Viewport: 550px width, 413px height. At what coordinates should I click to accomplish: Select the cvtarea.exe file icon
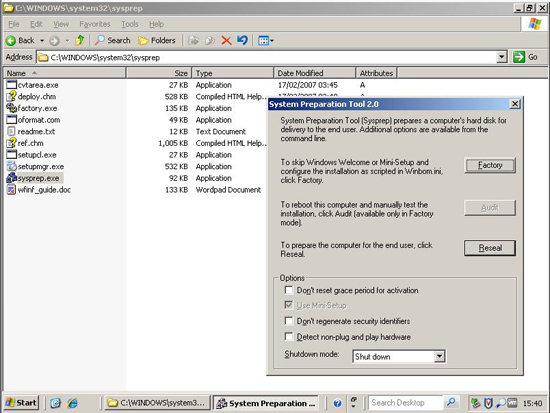click(x=12, y=85)
